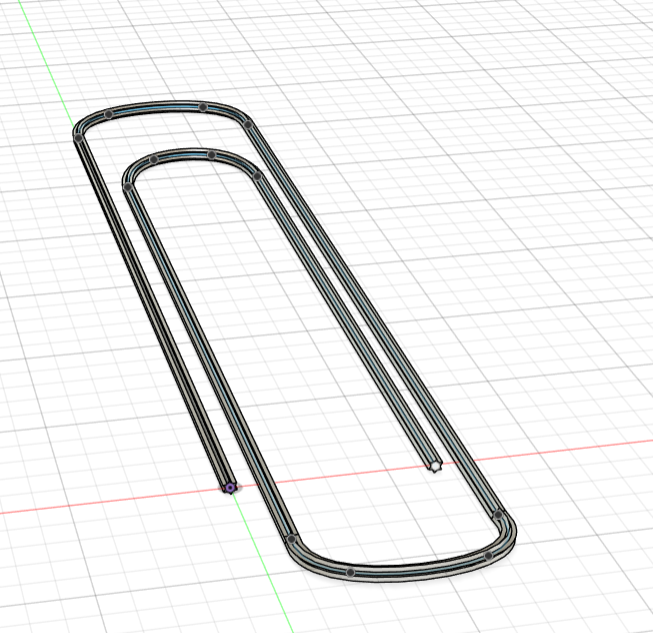Click the topmost sketch point on outer arc

(x=203, y=106)
